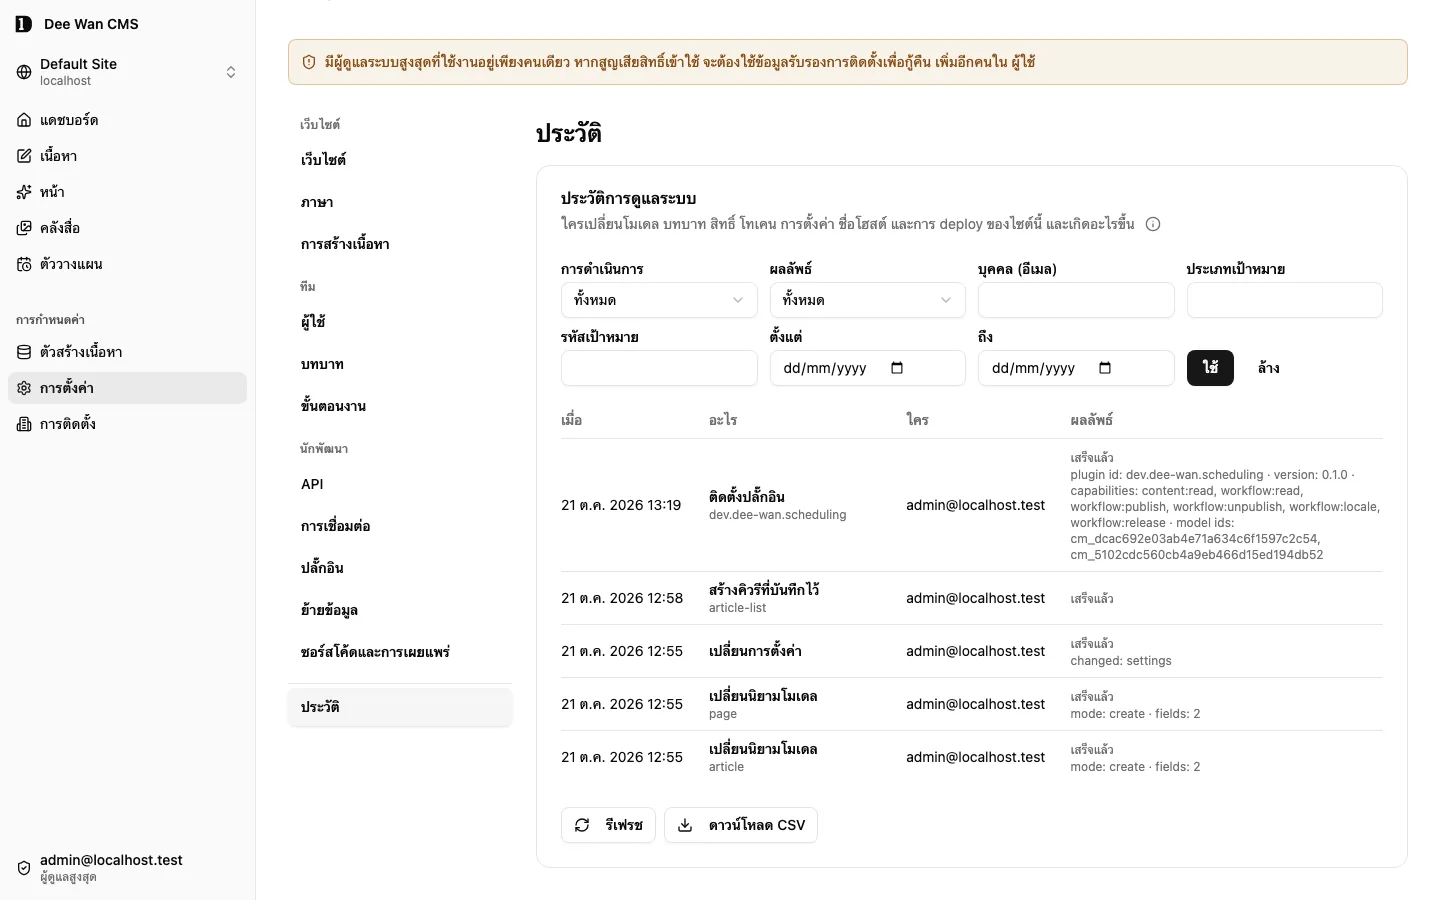This screenshot has width=1440, height=900.
Task: Open the การเชื่อมต่อ settings item
Action: click(x=400, y=526)
